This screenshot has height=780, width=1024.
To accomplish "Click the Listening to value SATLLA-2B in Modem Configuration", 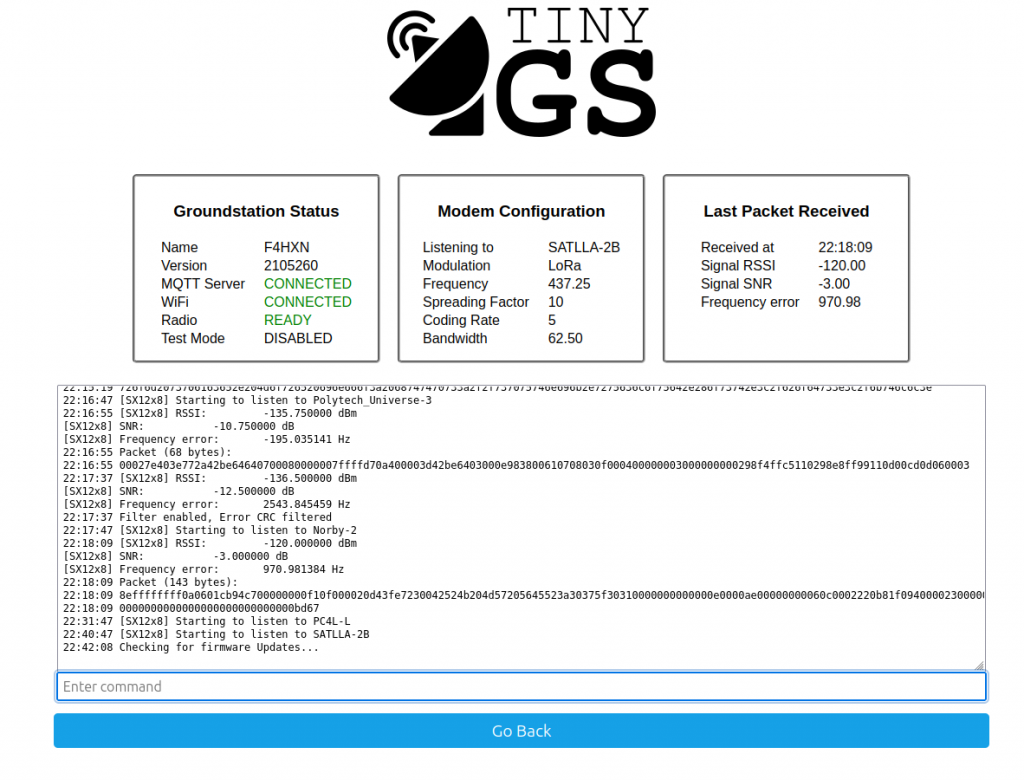I will pyautogui.click(x=584, y=248).
